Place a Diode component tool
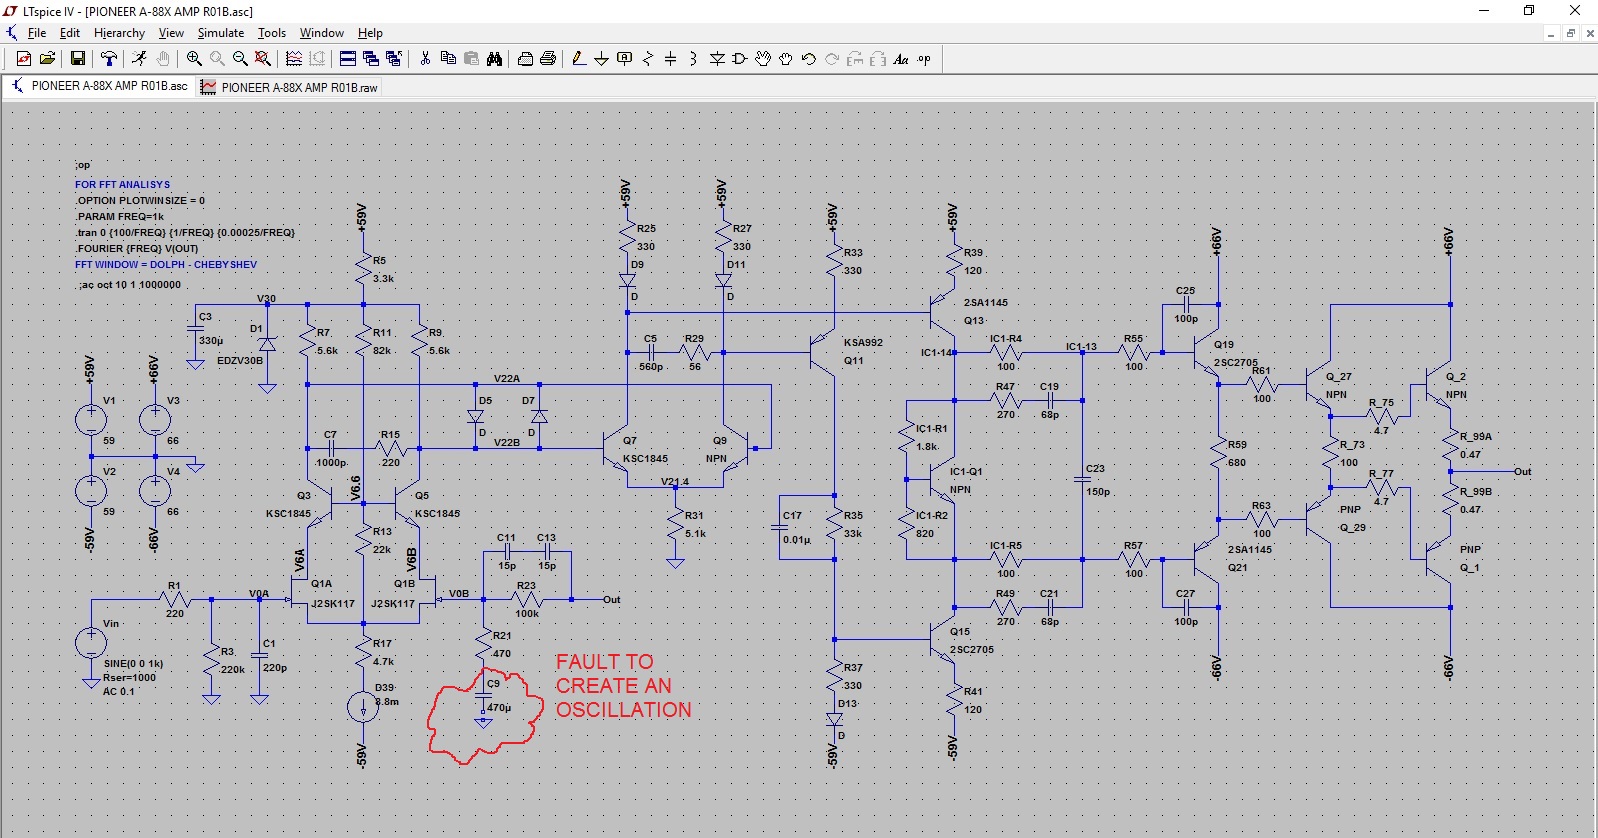The image size is (1598, 838). 717,59
